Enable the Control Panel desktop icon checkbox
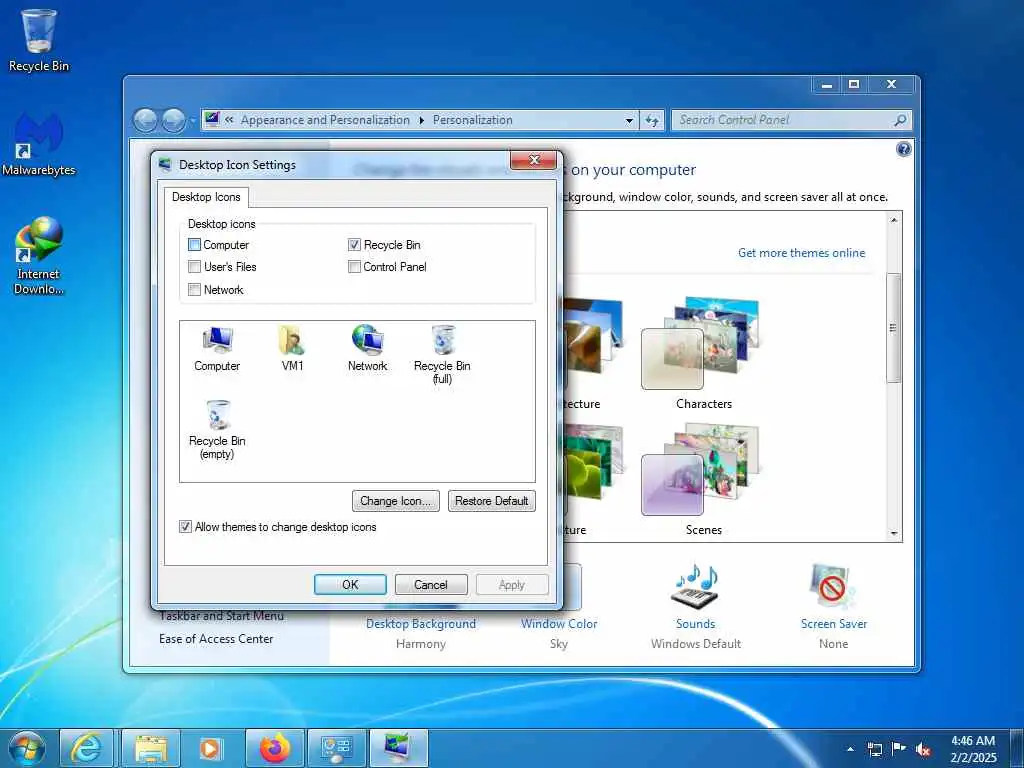 [x=354, y=266]
